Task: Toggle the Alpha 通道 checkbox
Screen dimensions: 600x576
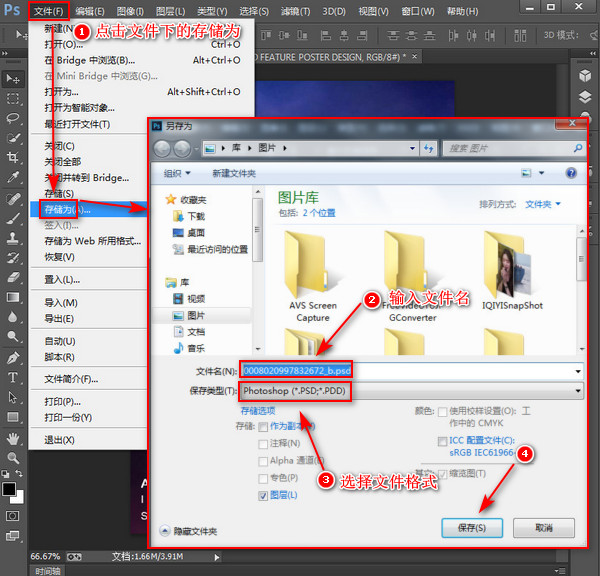Action: pyautogui.click(x=263, y=462)
